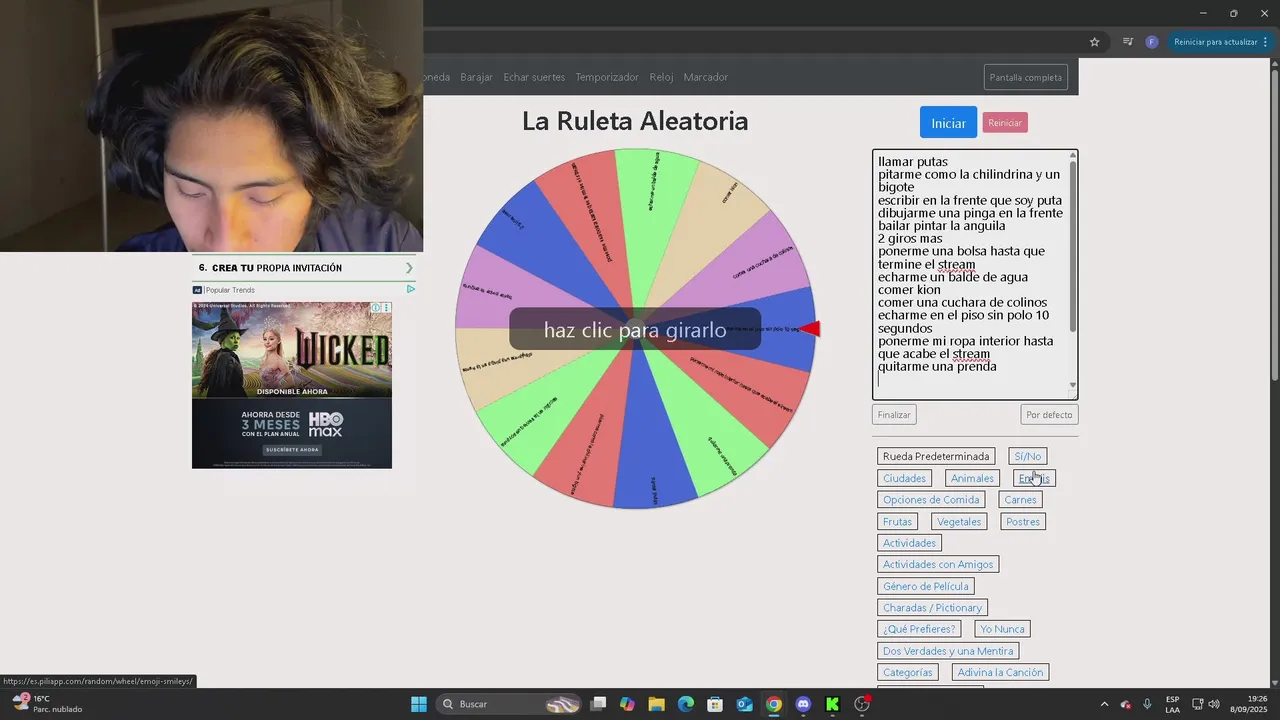Click the wheel's 'haz clic para girarlo' overlay
This screenshot has width=1280, height=720.
635,329
